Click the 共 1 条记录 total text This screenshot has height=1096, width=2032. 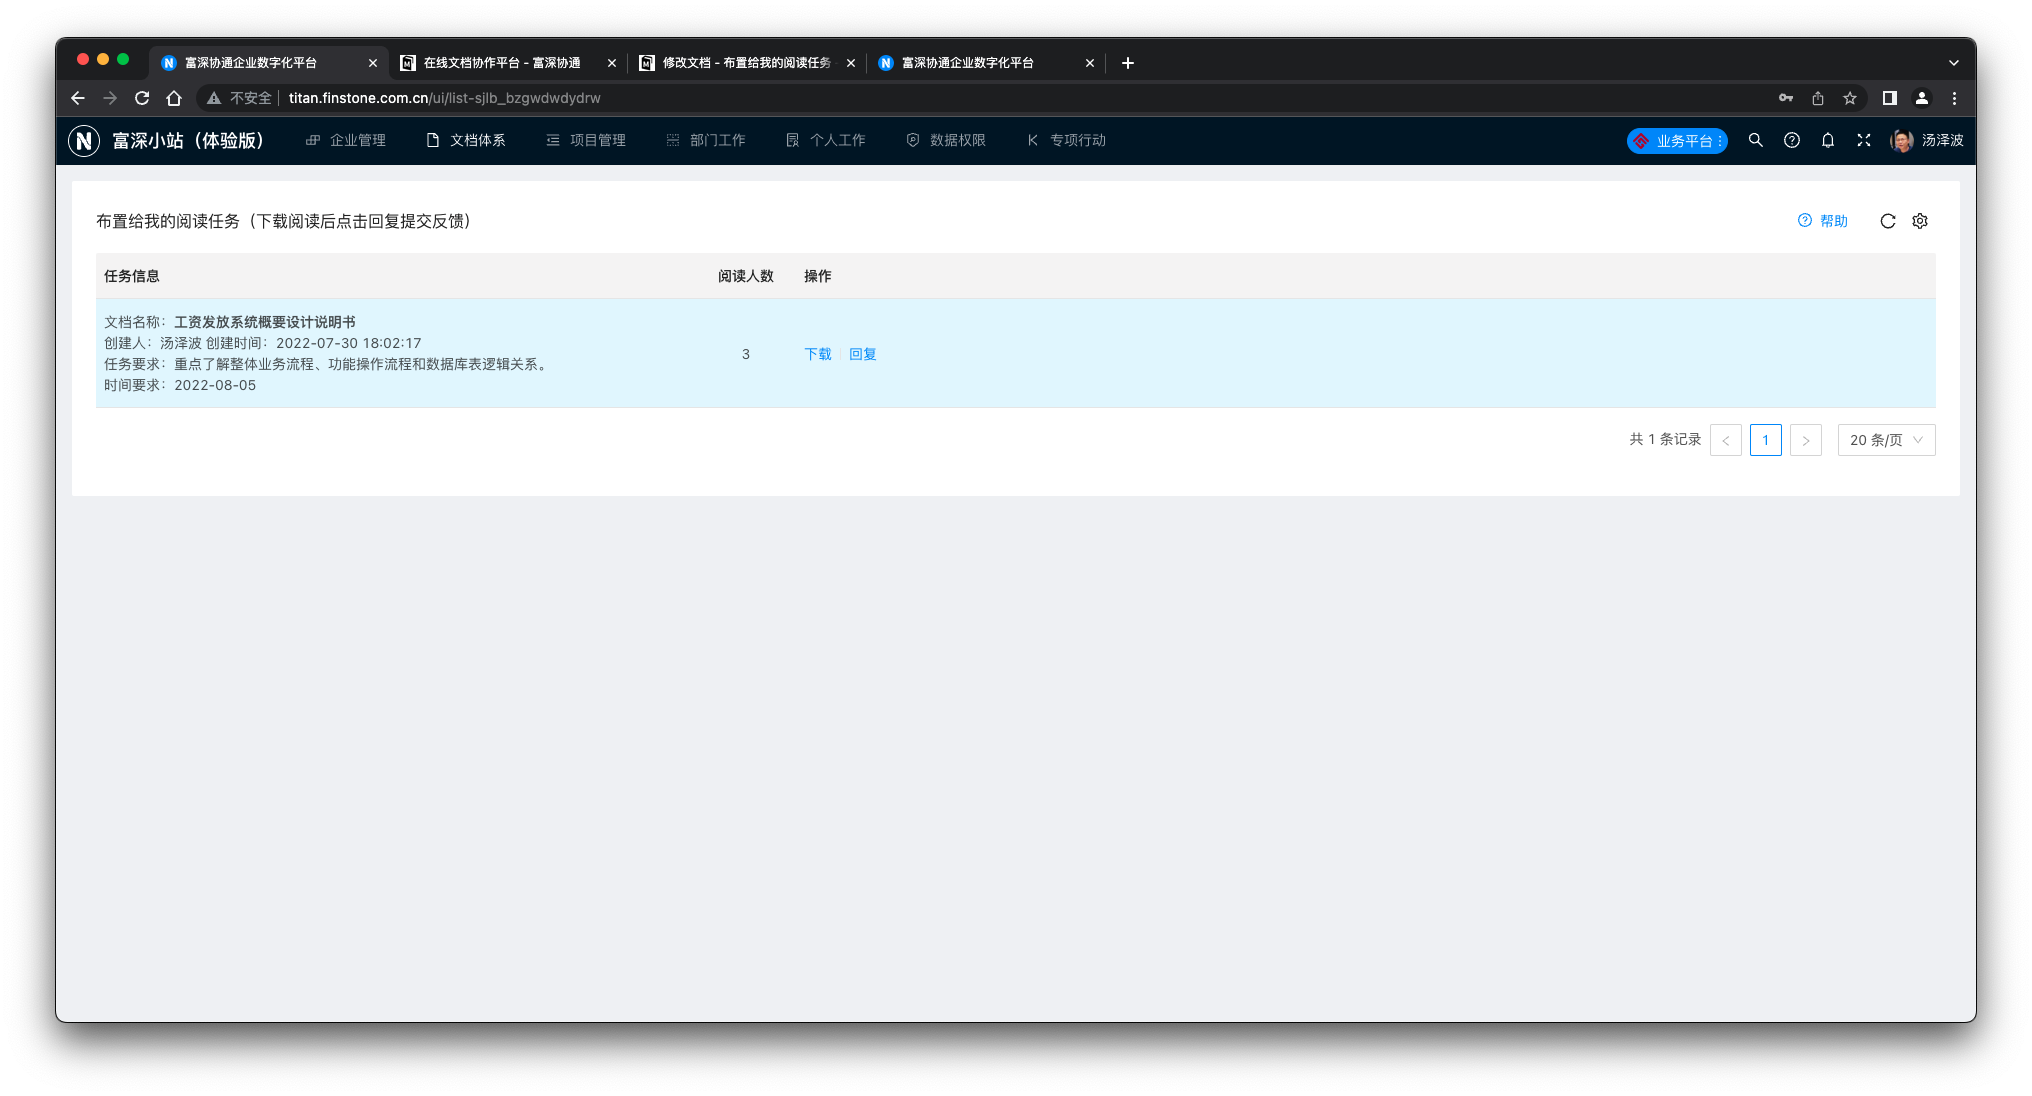tap(1665, 439)
